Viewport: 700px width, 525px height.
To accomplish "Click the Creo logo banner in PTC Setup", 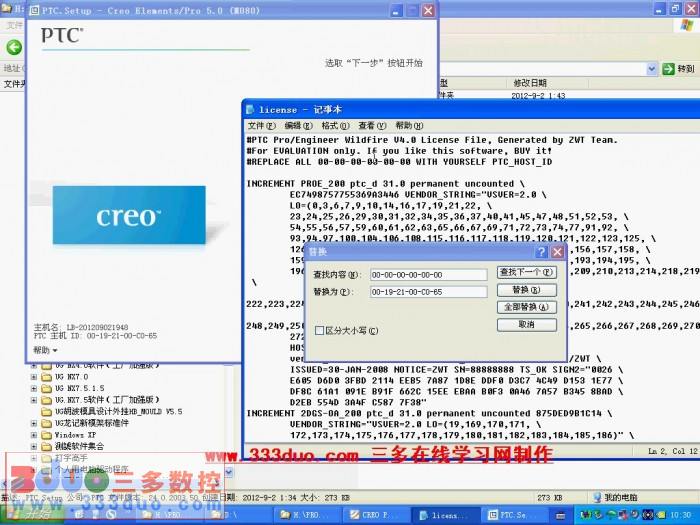I will click(x=129, y=215).
